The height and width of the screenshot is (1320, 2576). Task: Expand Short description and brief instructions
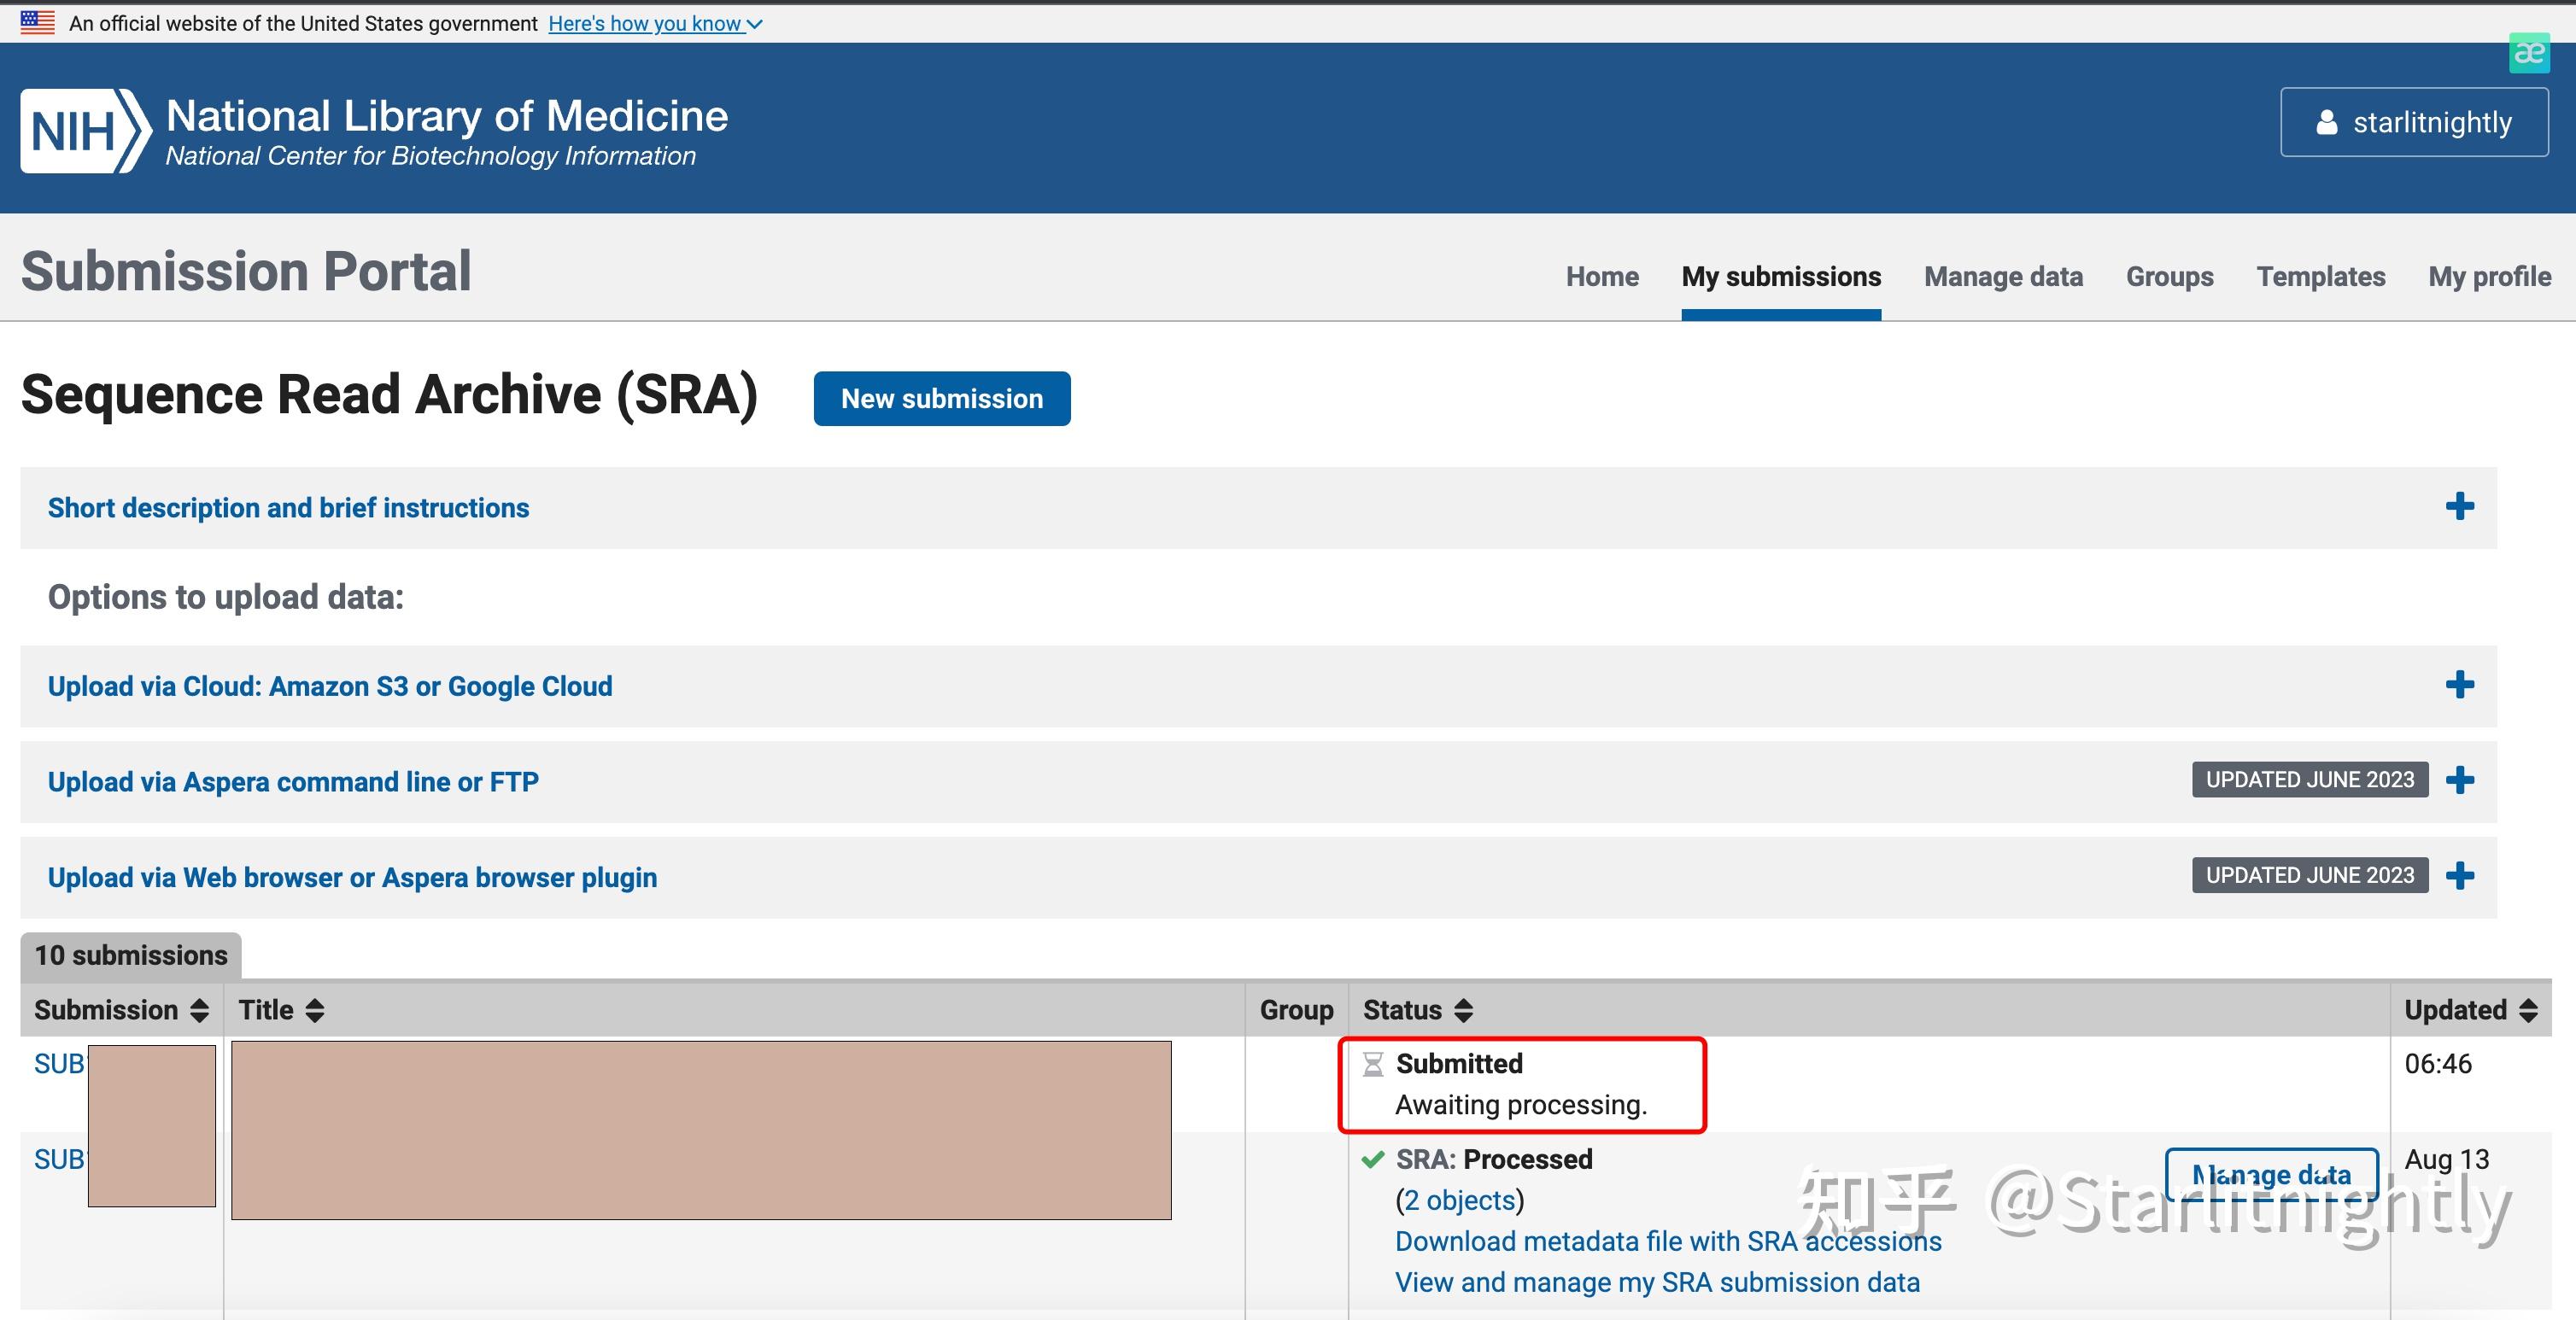[x=288, y=508]
